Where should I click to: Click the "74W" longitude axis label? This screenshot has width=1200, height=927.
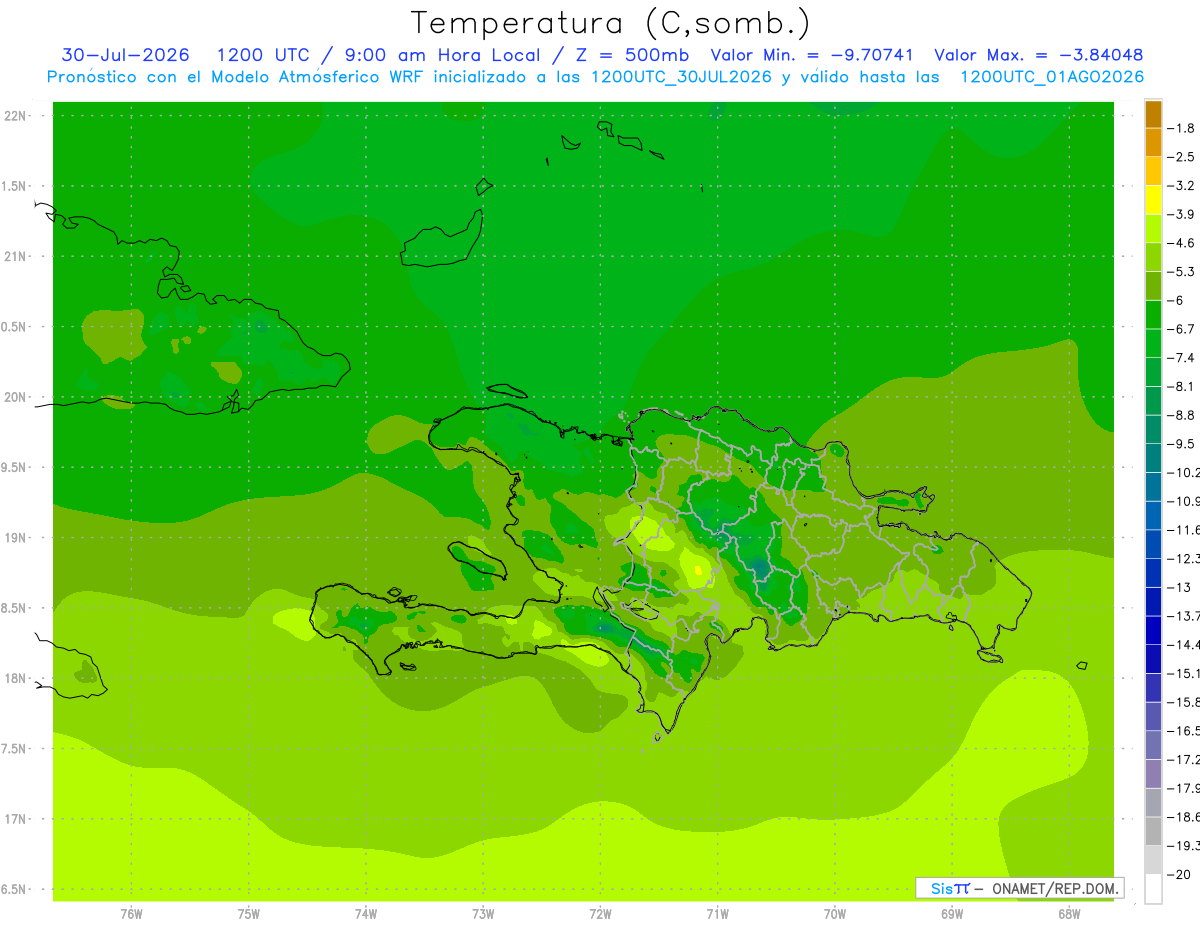(366, 914)
